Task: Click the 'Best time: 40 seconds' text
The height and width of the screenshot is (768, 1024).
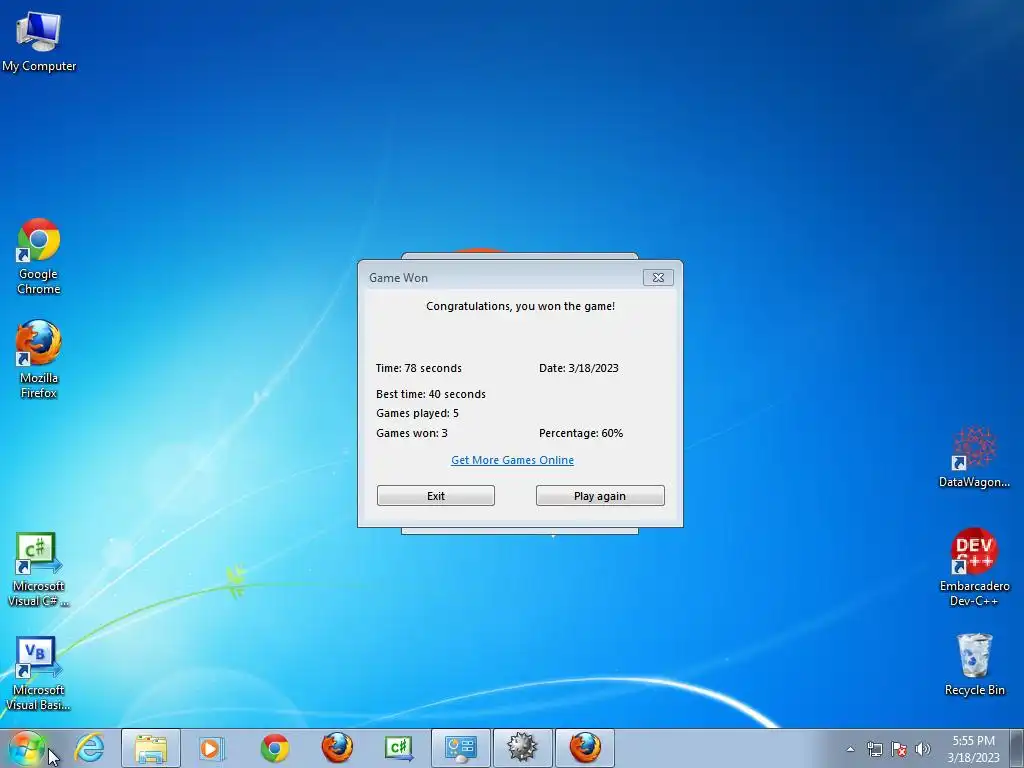Action: pos(431,394)
